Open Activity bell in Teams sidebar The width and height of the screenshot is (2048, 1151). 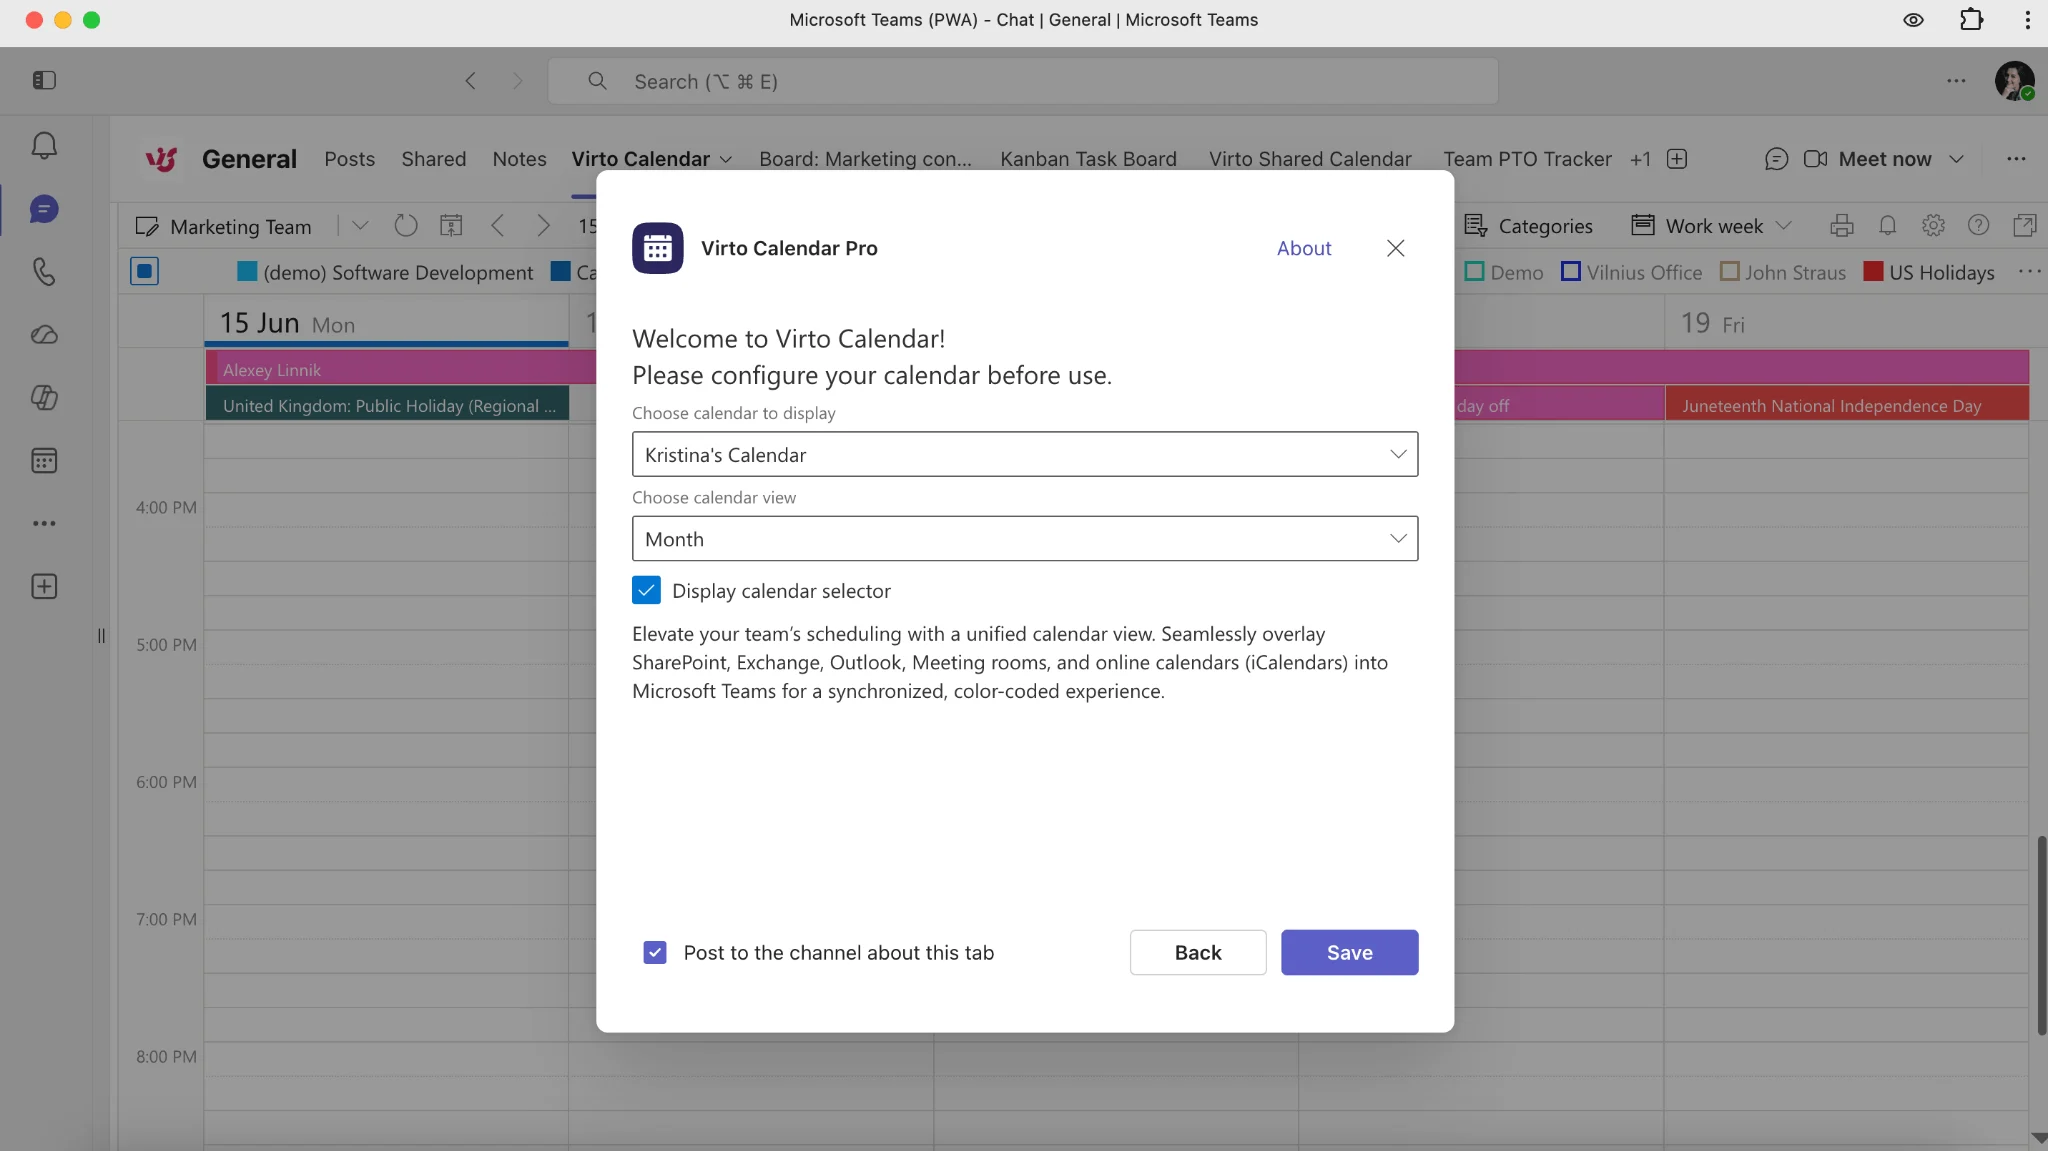[44, 146]
